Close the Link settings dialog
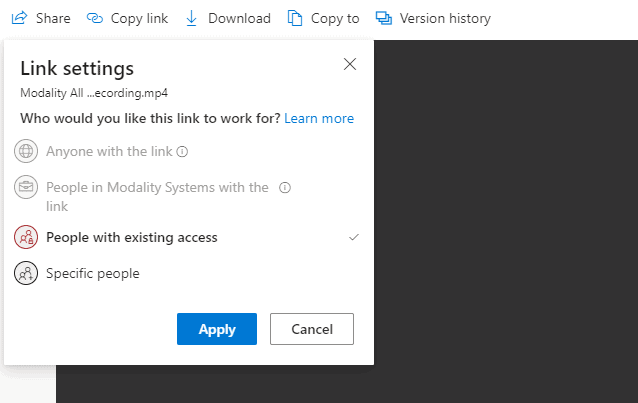 click(350, 64)
